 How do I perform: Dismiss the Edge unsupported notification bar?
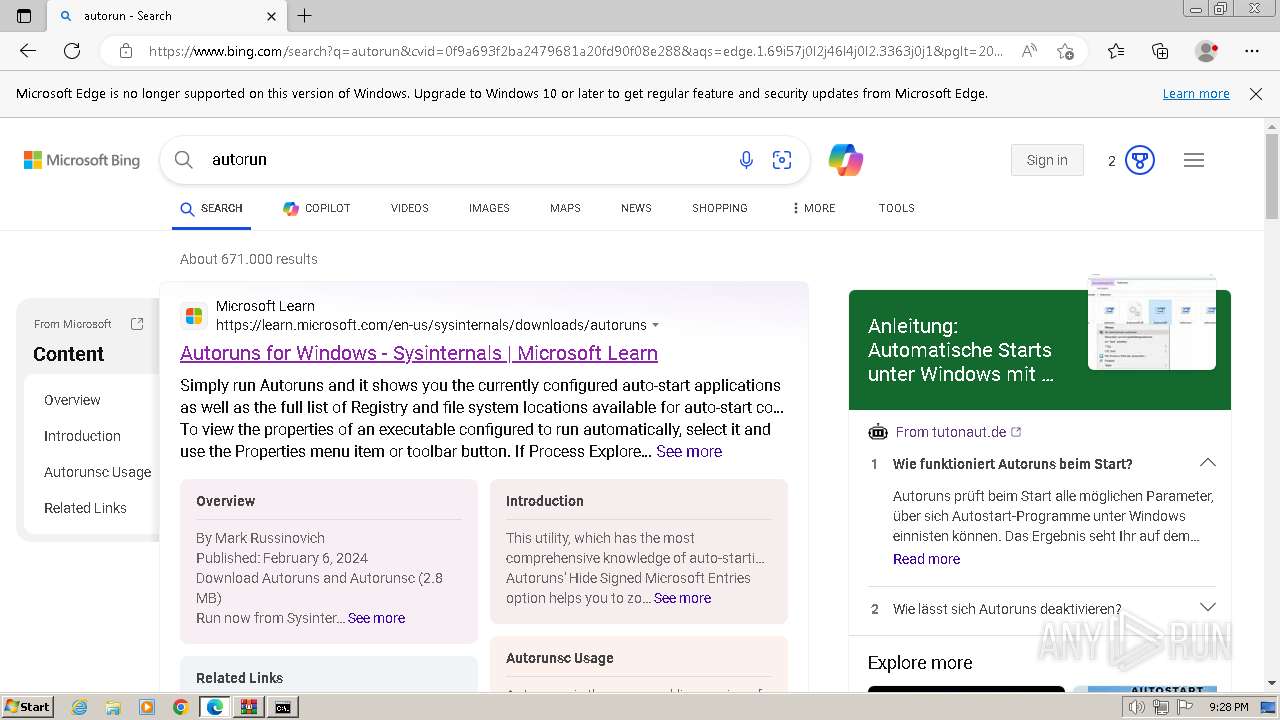coord(1256,94)
